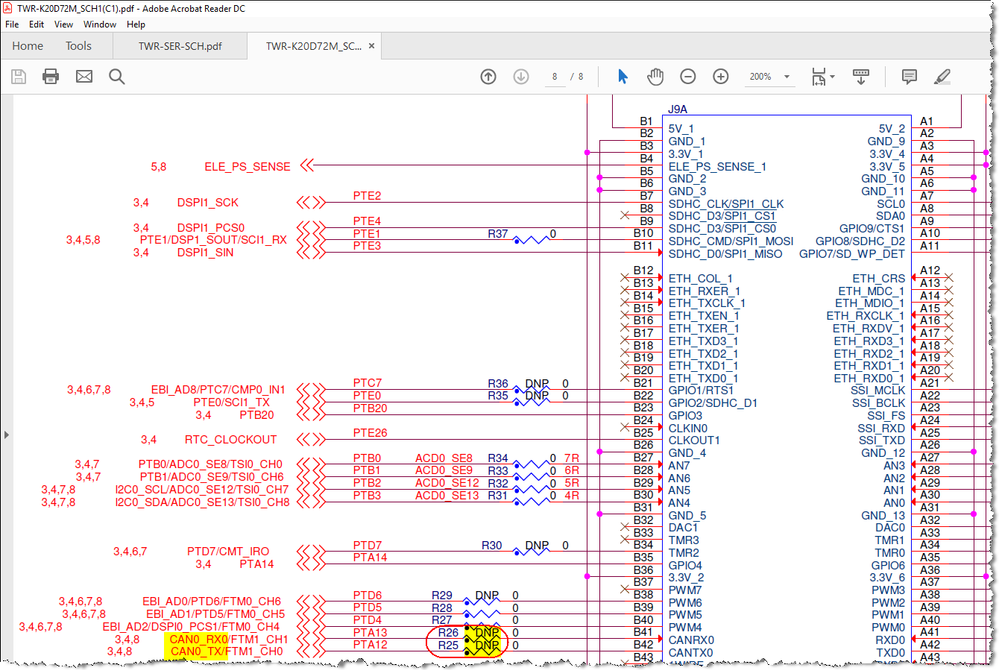Activate the Find search magnifier

116,76
